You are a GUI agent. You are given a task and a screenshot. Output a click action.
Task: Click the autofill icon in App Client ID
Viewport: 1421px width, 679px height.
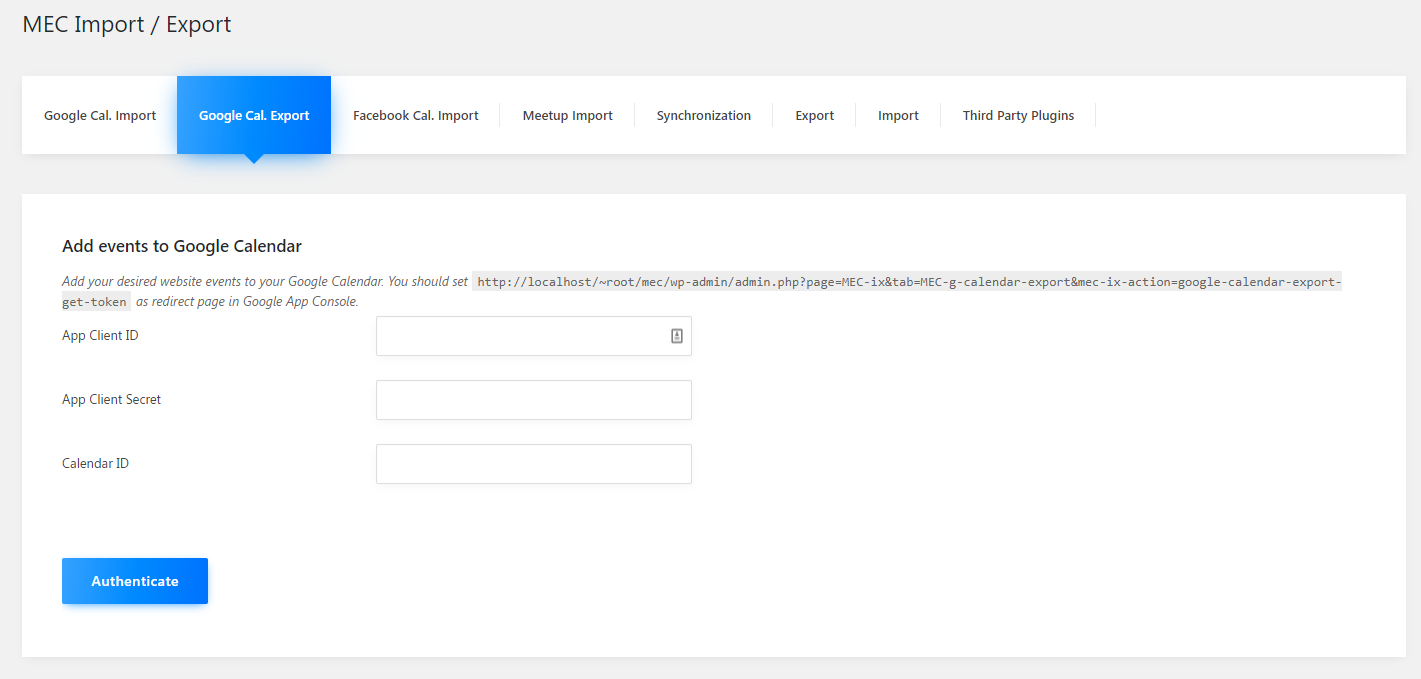[x=677, y=336]
